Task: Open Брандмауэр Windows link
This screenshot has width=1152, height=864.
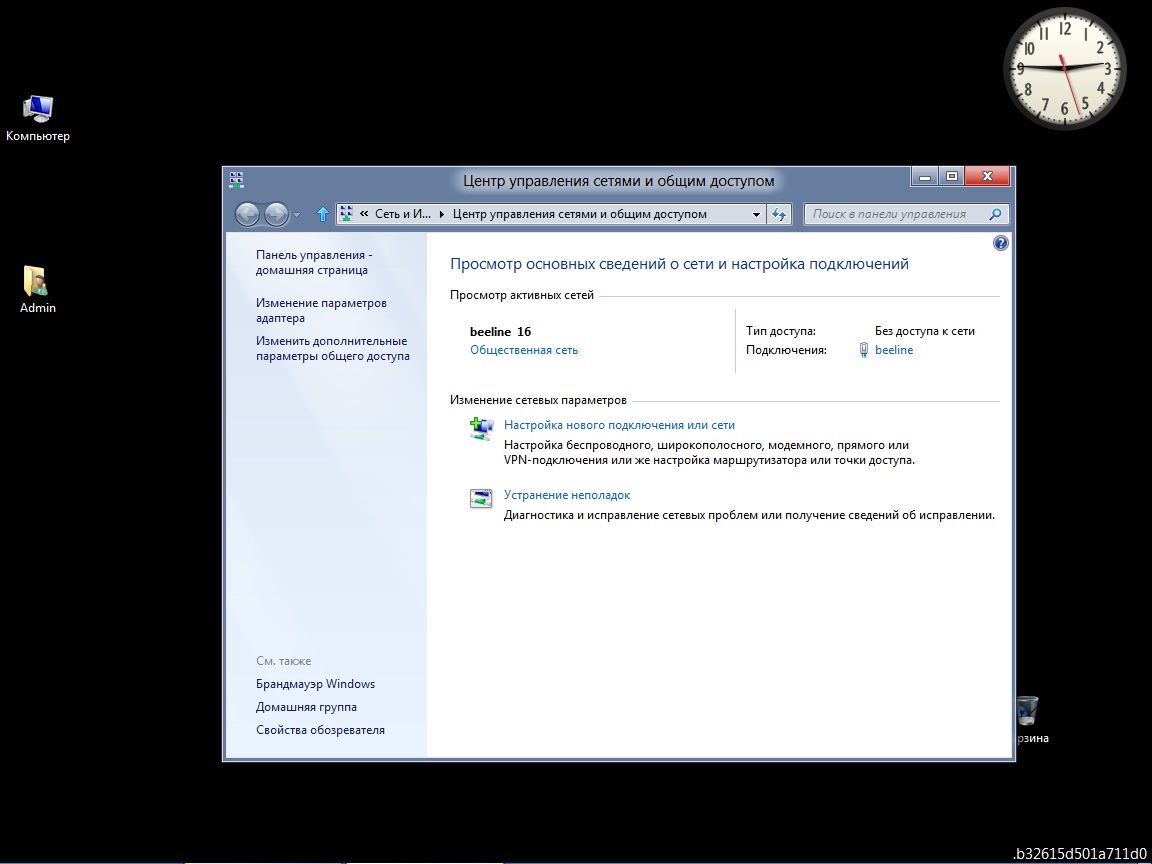Action: (315, 684)
